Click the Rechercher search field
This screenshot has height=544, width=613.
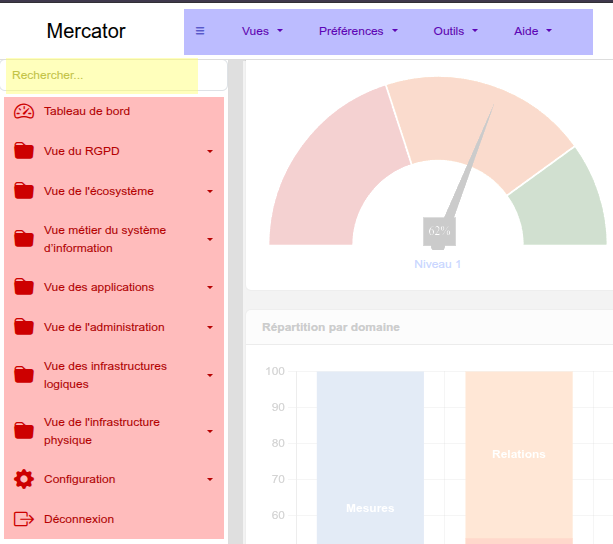click(102, 75)
